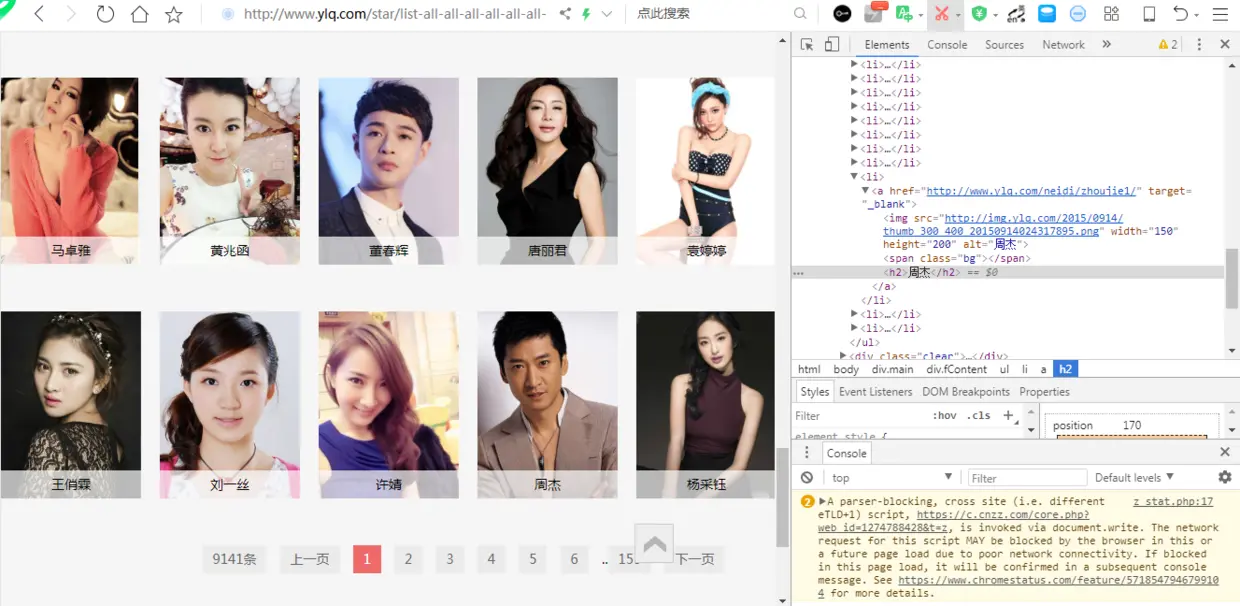Switch to the Sources tab

pyautogui.click(x=1004, y=44)
